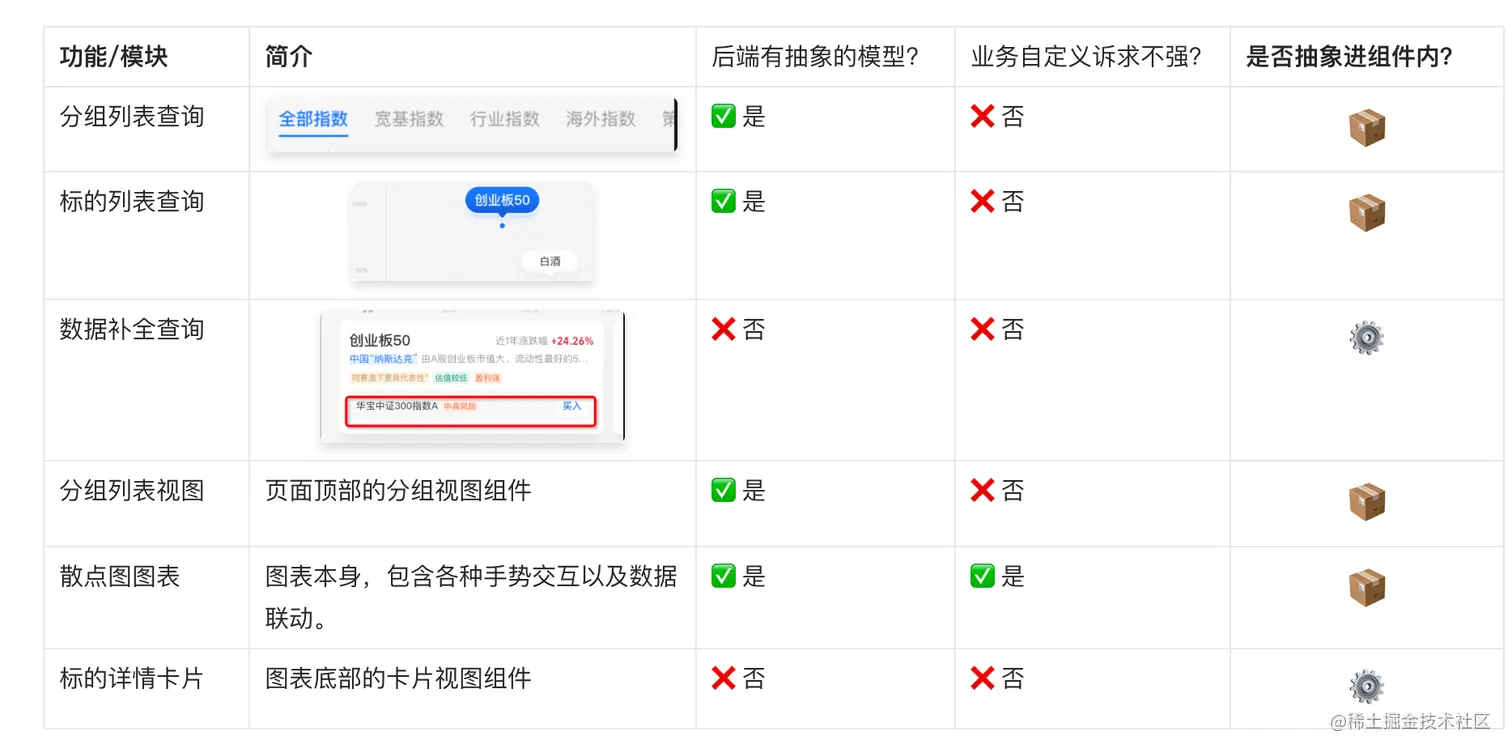Click red cross in 分组列表视图 row
The width and height of the screenshot is (1512, 753).
[x=982, y=490]
